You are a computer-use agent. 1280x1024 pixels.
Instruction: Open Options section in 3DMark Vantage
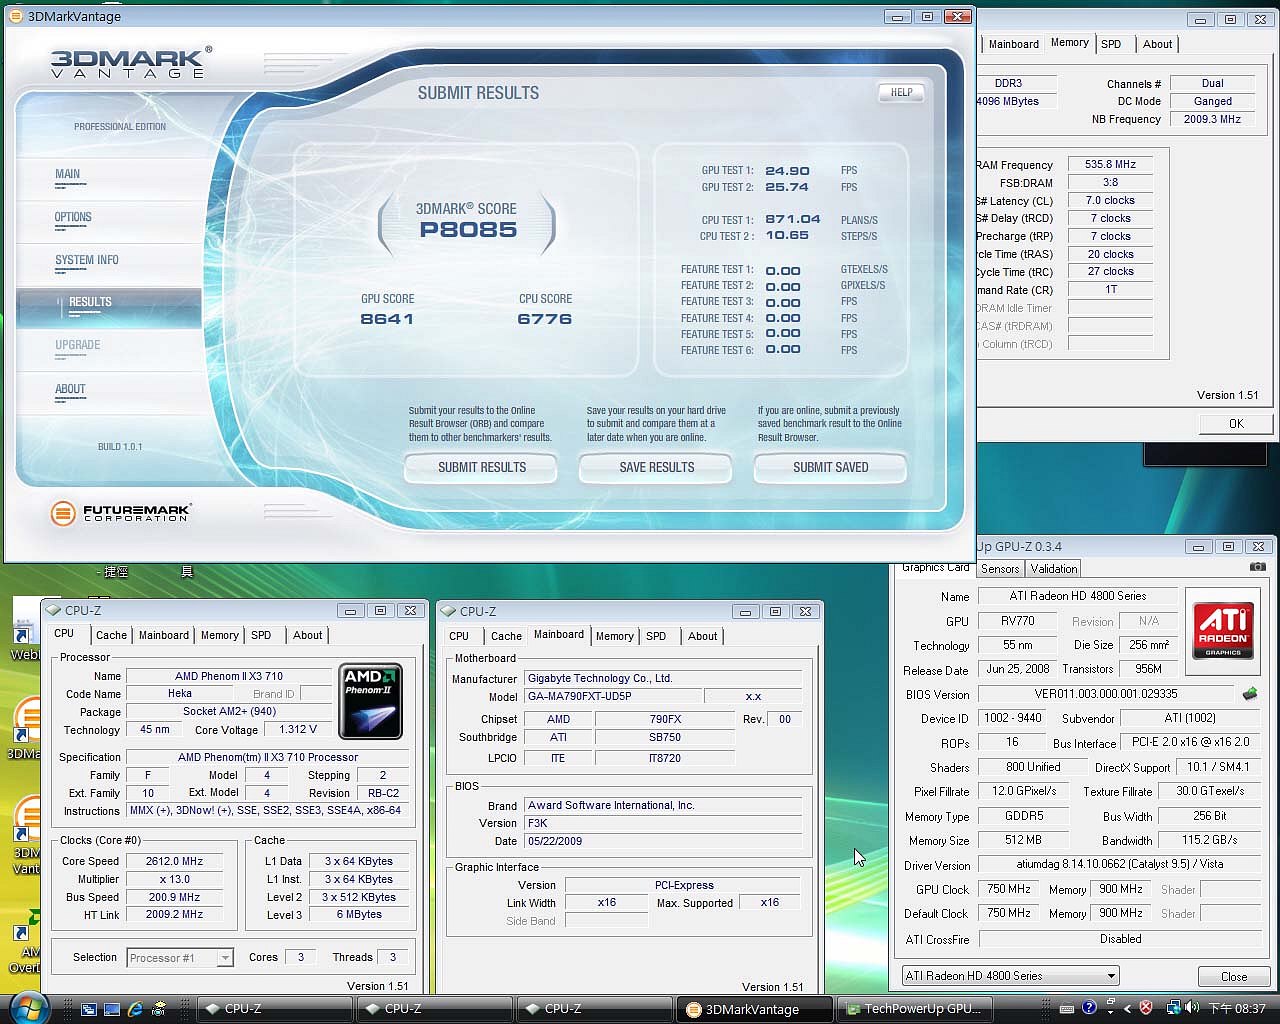[x=73, y=218]
